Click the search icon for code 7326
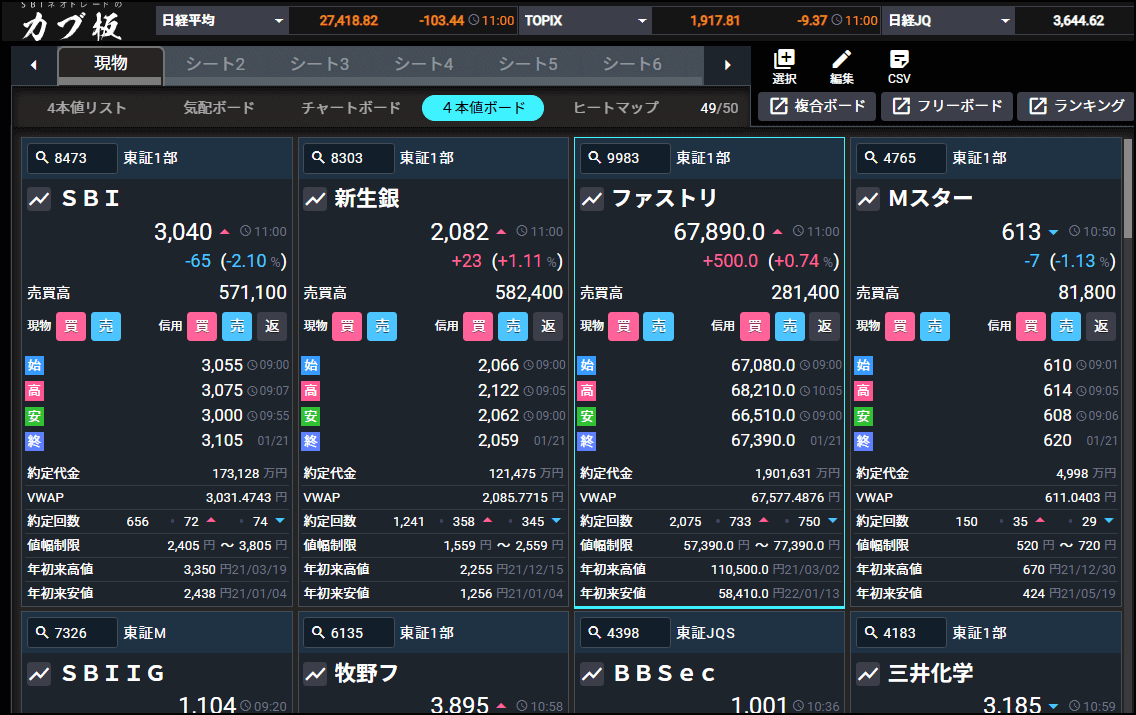This screenshot has height=715, width=1136. pyautogui.click(x=42, y=632)
